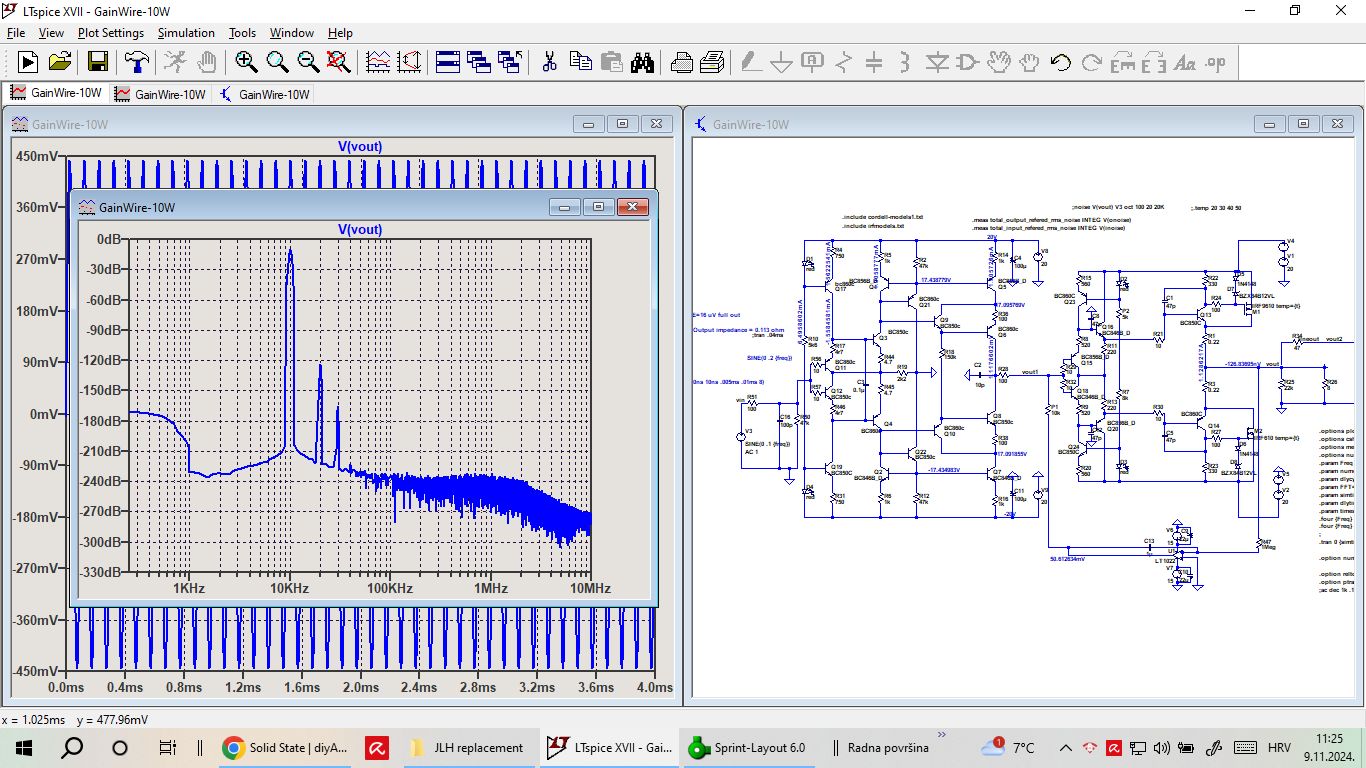Select the Draw Wire pencil tool
1366x768 pixels.
pos(750,62)
